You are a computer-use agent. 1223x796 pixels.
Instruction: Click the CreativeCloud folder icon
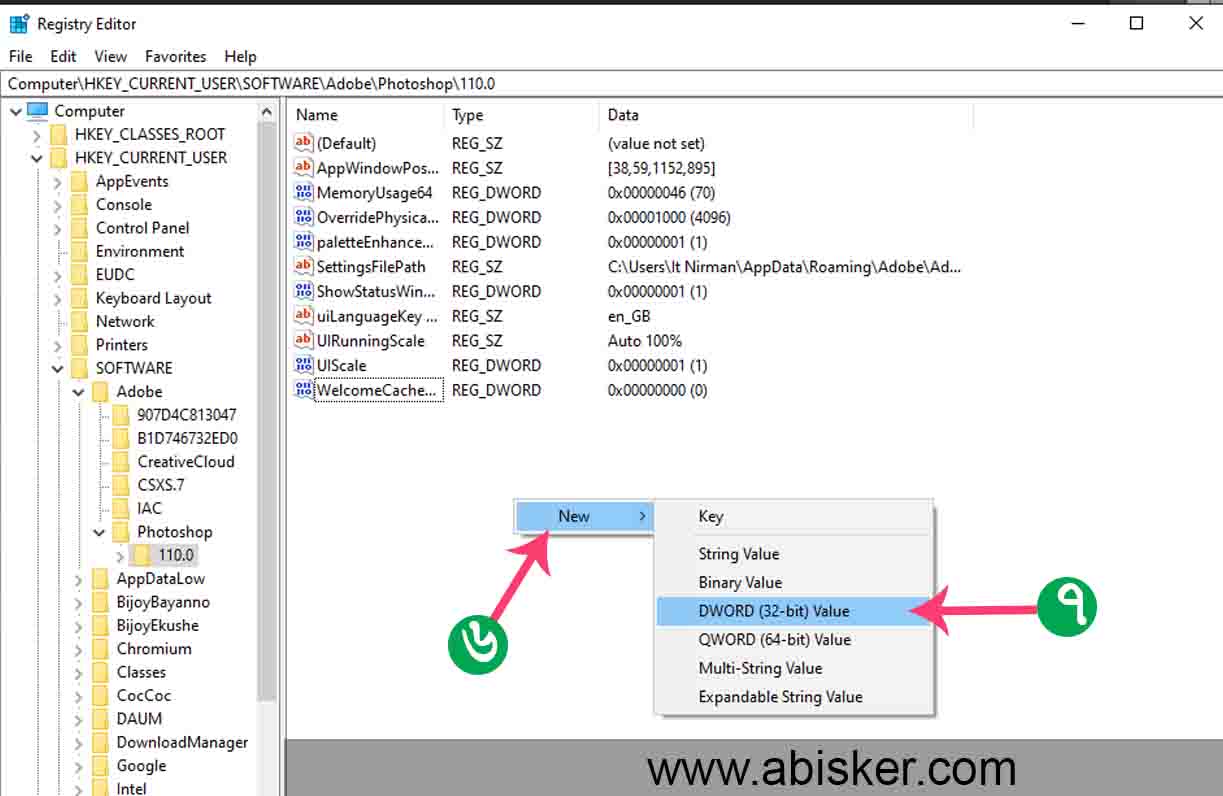tap(121, 462)
